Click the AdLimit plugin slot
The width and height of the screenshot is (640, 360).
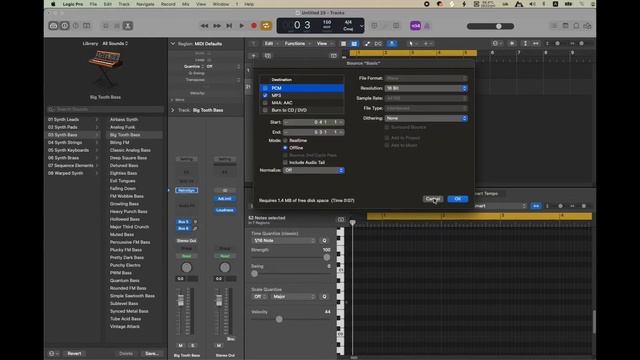point(224,199)
